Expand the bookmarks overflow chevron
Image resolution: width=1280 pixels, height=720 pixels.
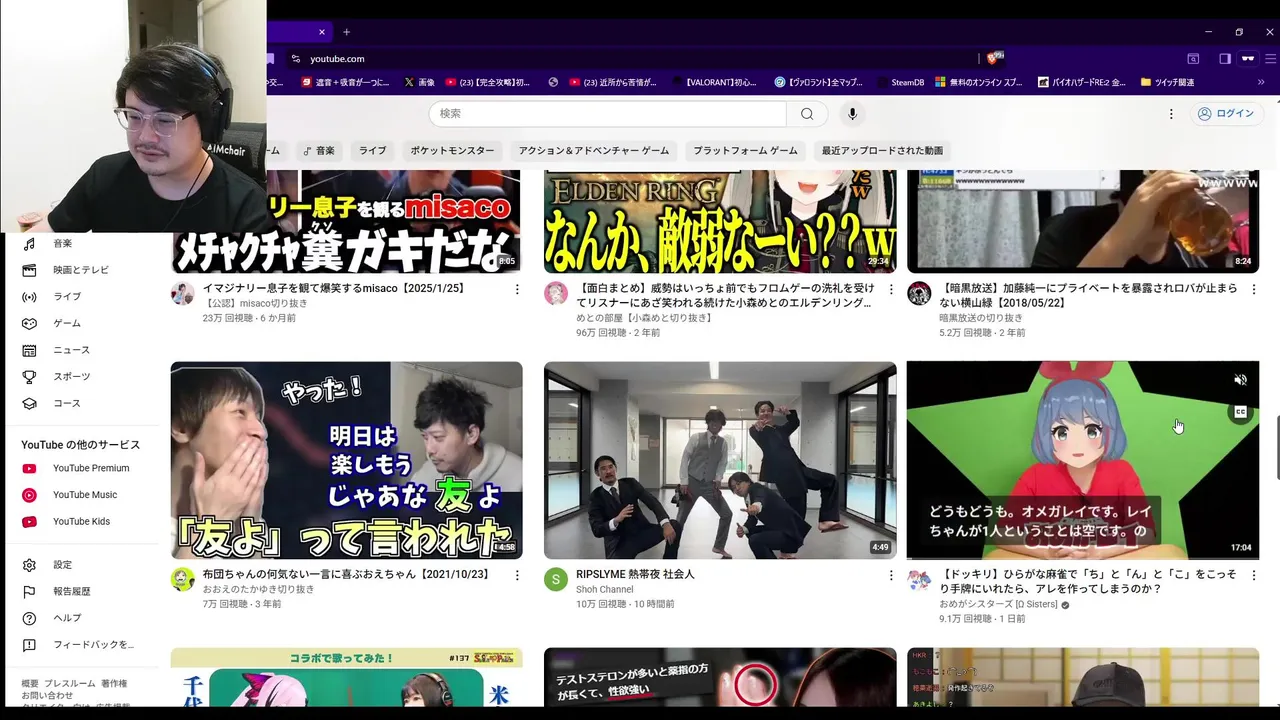(1259, 83)
